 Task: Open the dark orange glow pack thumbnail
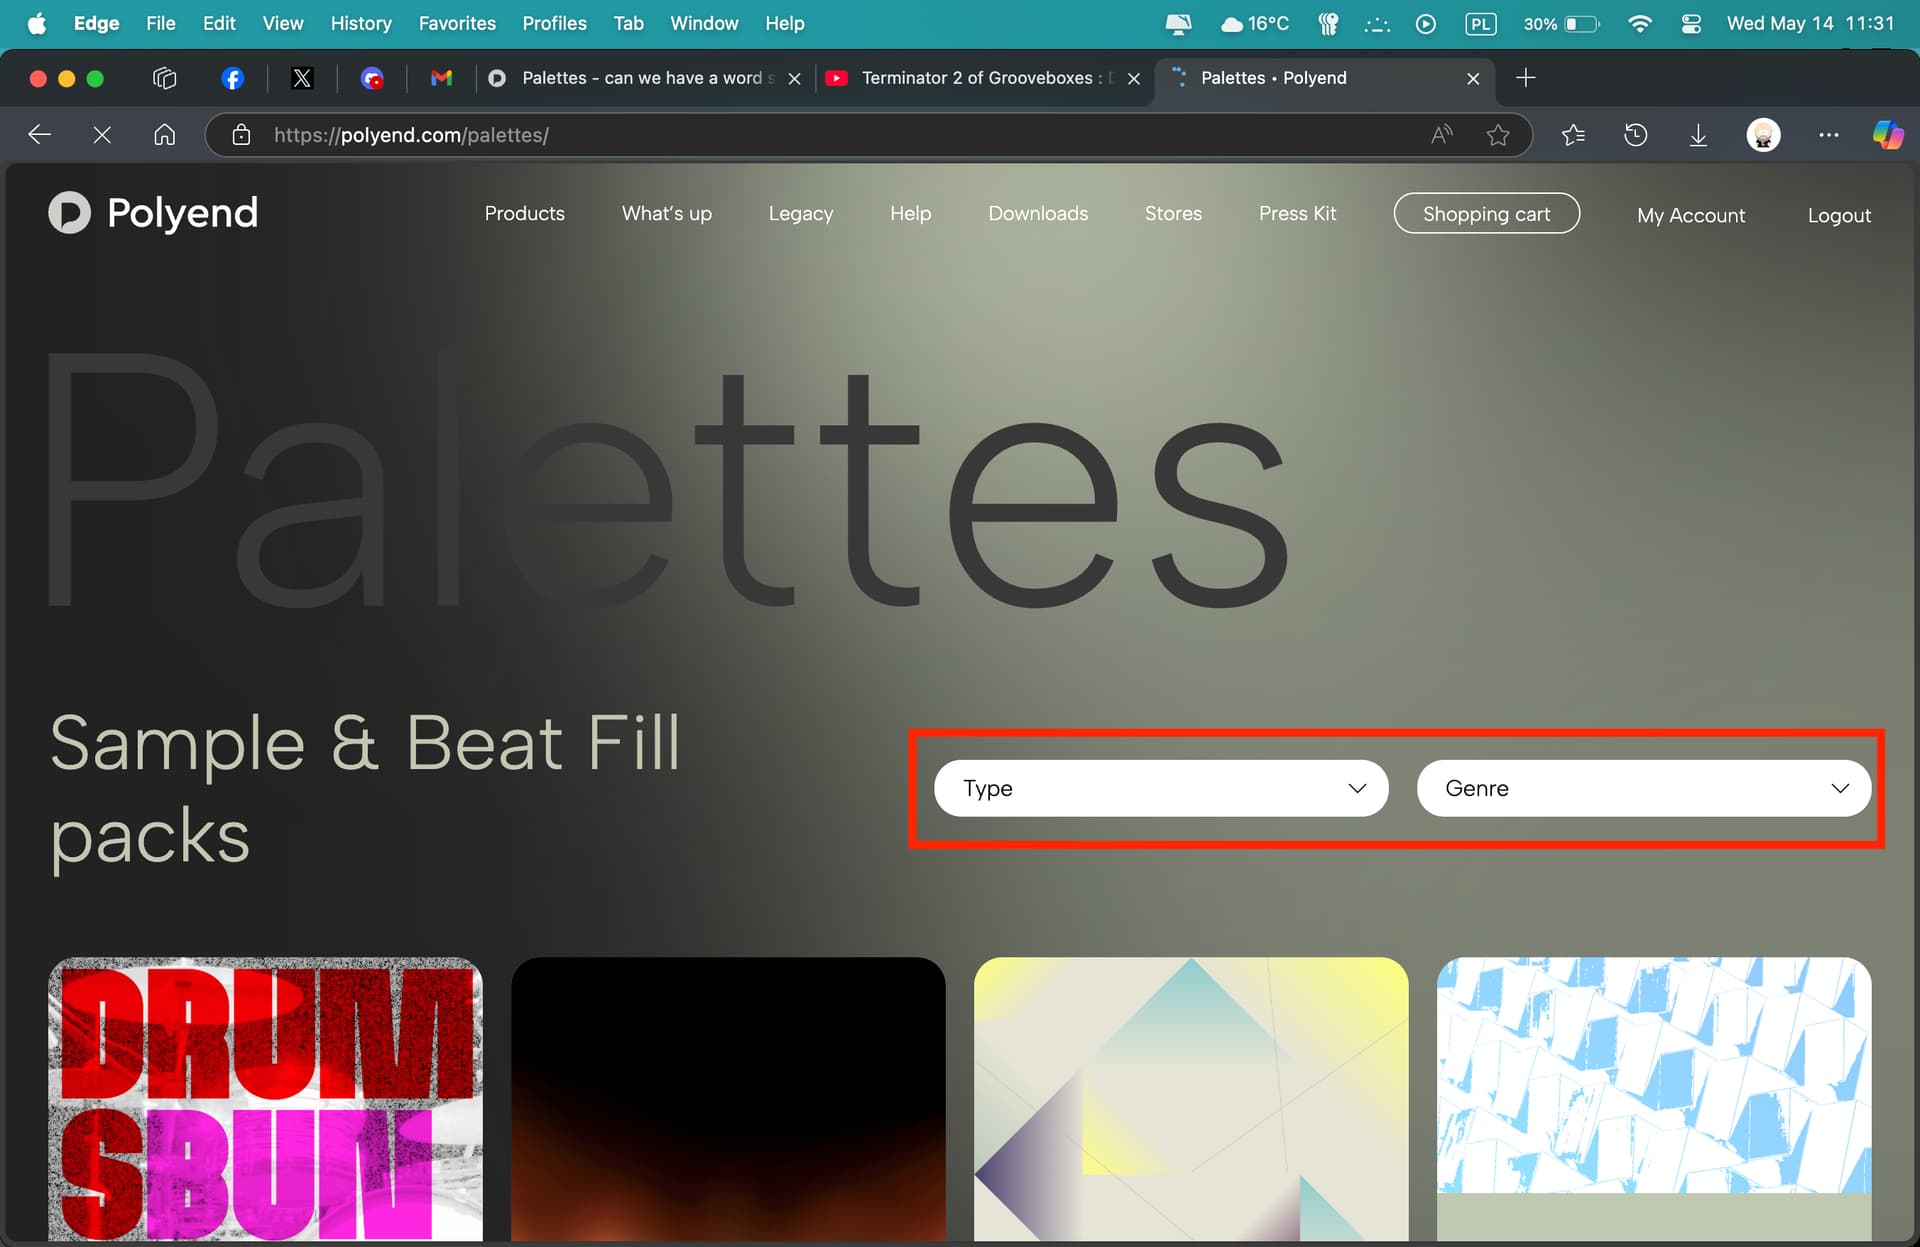pyautogui.click(x=728, y=1099)
